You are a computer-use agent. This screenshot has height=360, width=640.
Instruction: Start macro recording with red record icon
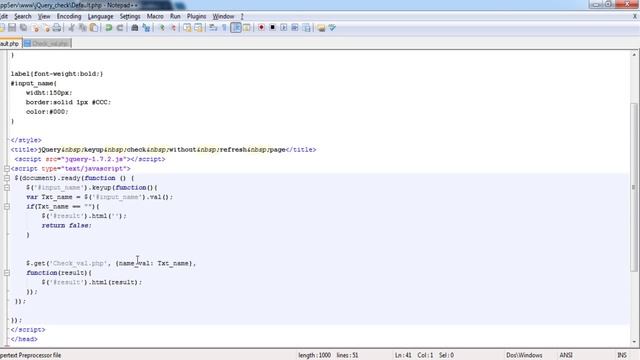click(x=261, y=28)
